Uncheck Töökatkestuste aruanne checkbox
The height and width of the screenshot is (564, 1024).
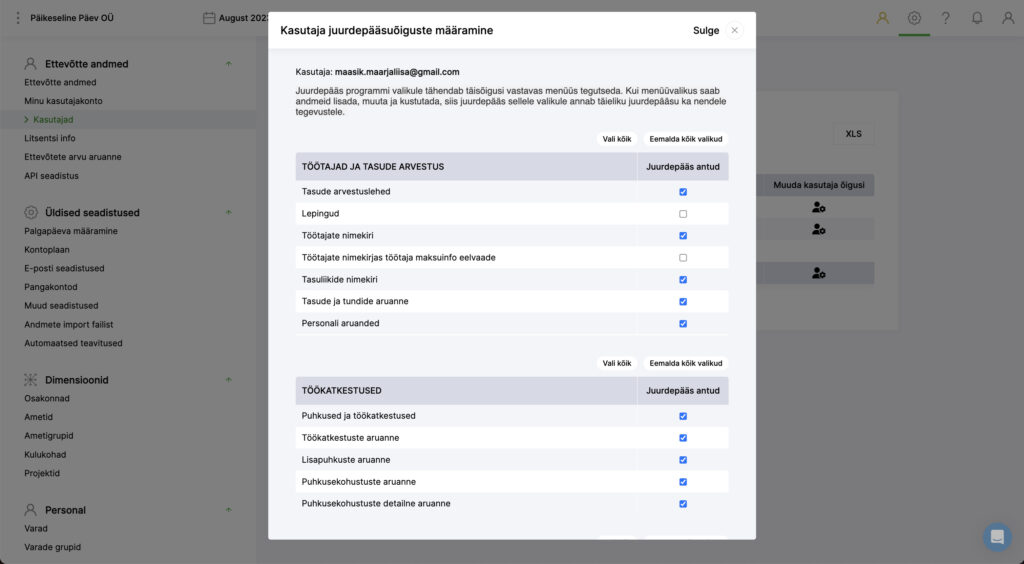coord(682,438)
